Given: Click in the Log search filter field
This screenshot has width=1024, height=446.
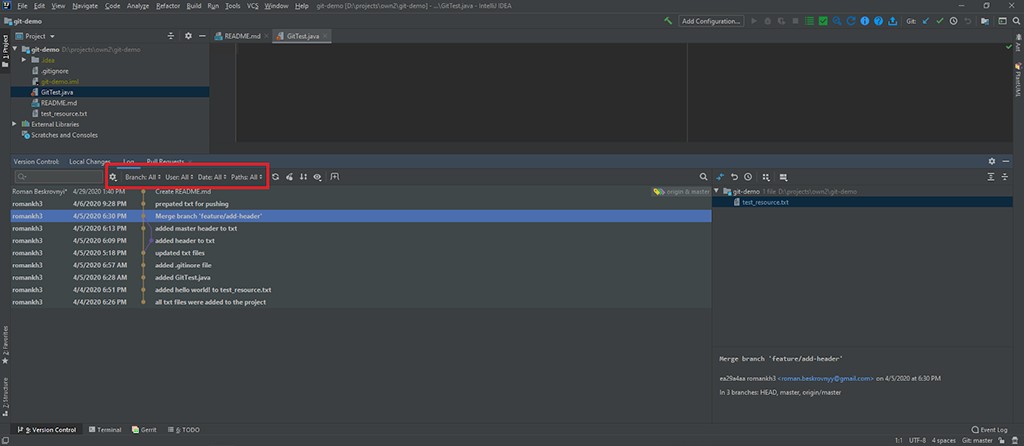Looking at the screenshot, I should [59, 177].
